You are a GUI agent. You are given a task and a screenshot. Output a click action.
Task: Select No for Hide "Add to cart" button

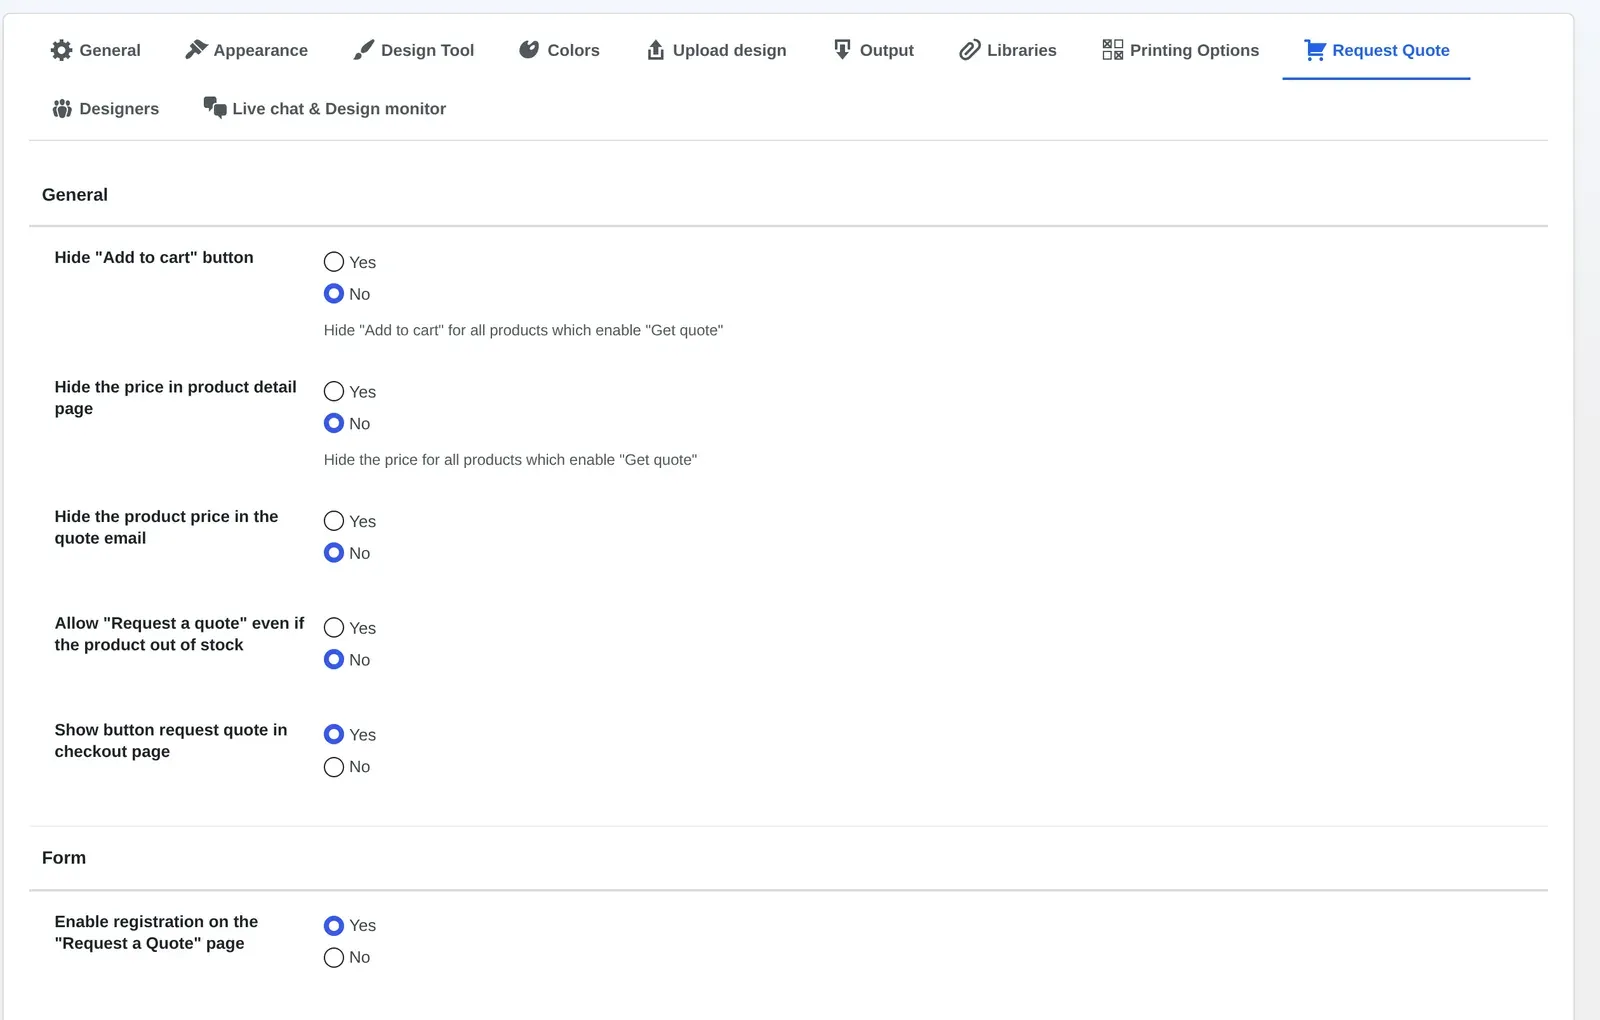click(x=334, y=294)
